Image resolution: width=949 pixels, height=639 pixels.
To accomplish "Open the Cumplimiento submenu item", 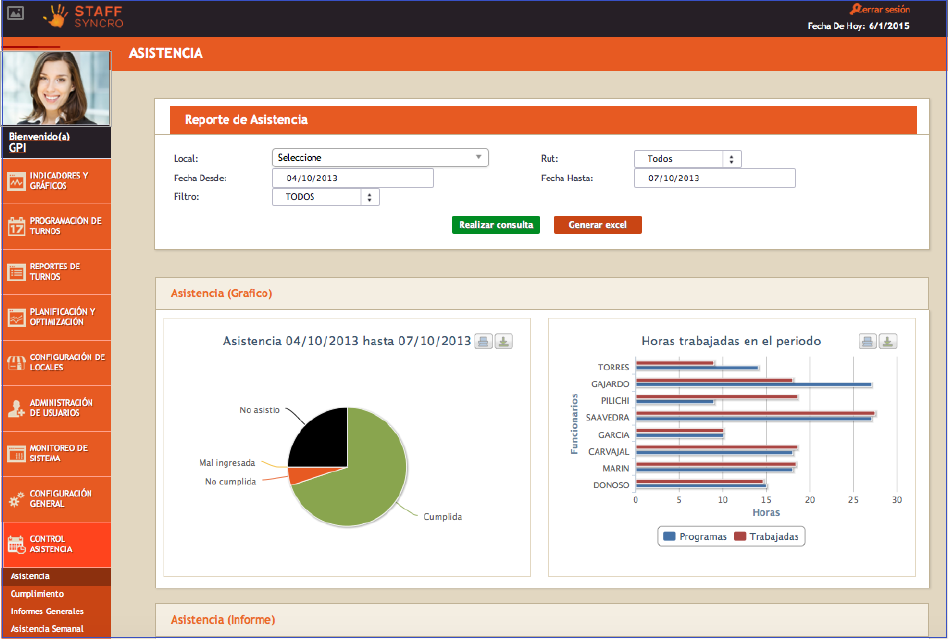I will point(37,594).
